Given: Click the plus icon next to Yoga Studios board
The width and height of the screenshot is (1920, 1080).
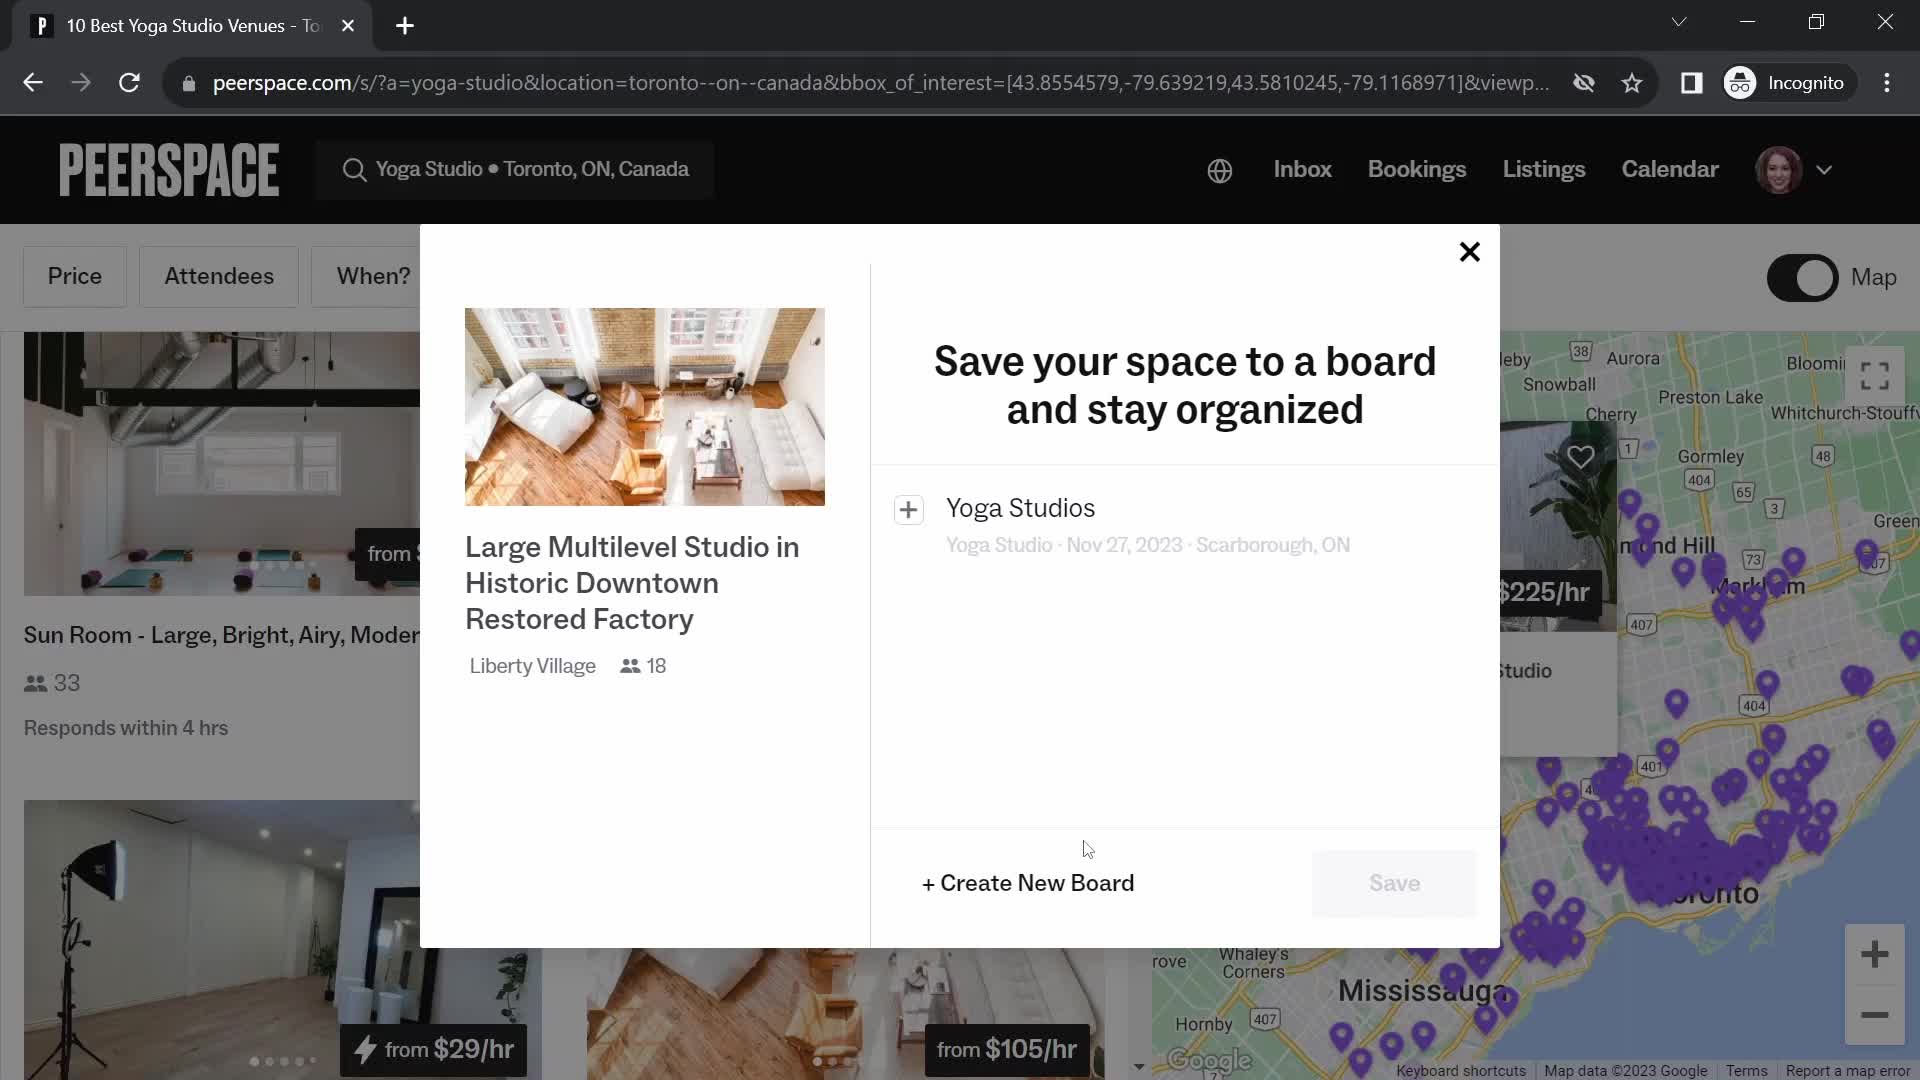Looking at the screenshot, I should (x=907, y=508).
